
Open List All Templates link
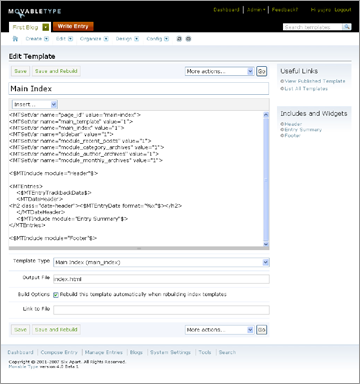pos(306,89)
